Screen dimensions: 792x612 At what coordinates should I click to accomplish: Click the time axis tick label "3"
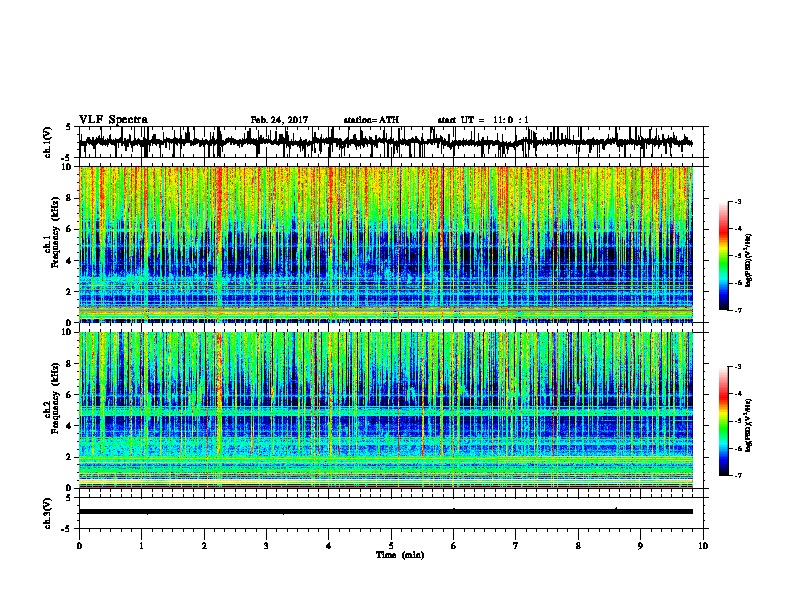click(x=266, y=546)
